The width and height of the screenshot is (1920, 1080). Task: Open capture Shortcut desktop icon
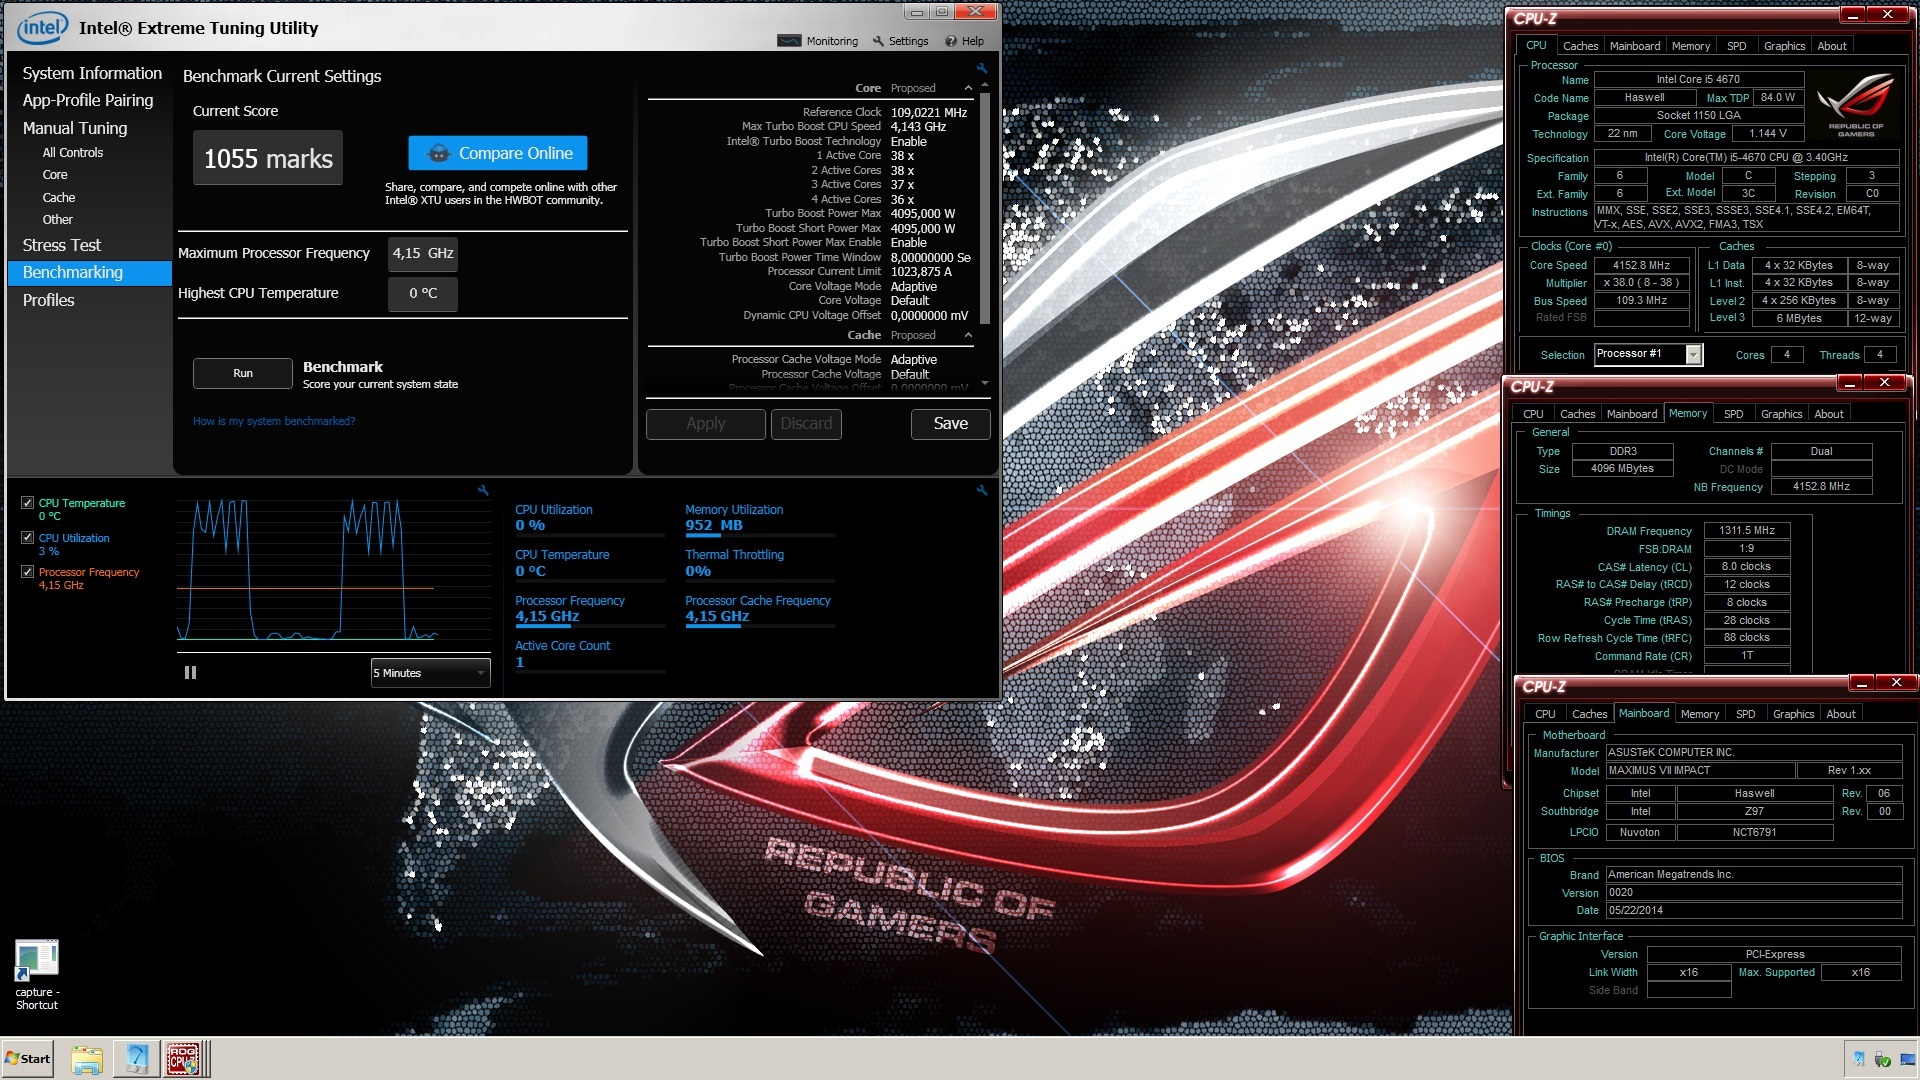click(37, 975)
